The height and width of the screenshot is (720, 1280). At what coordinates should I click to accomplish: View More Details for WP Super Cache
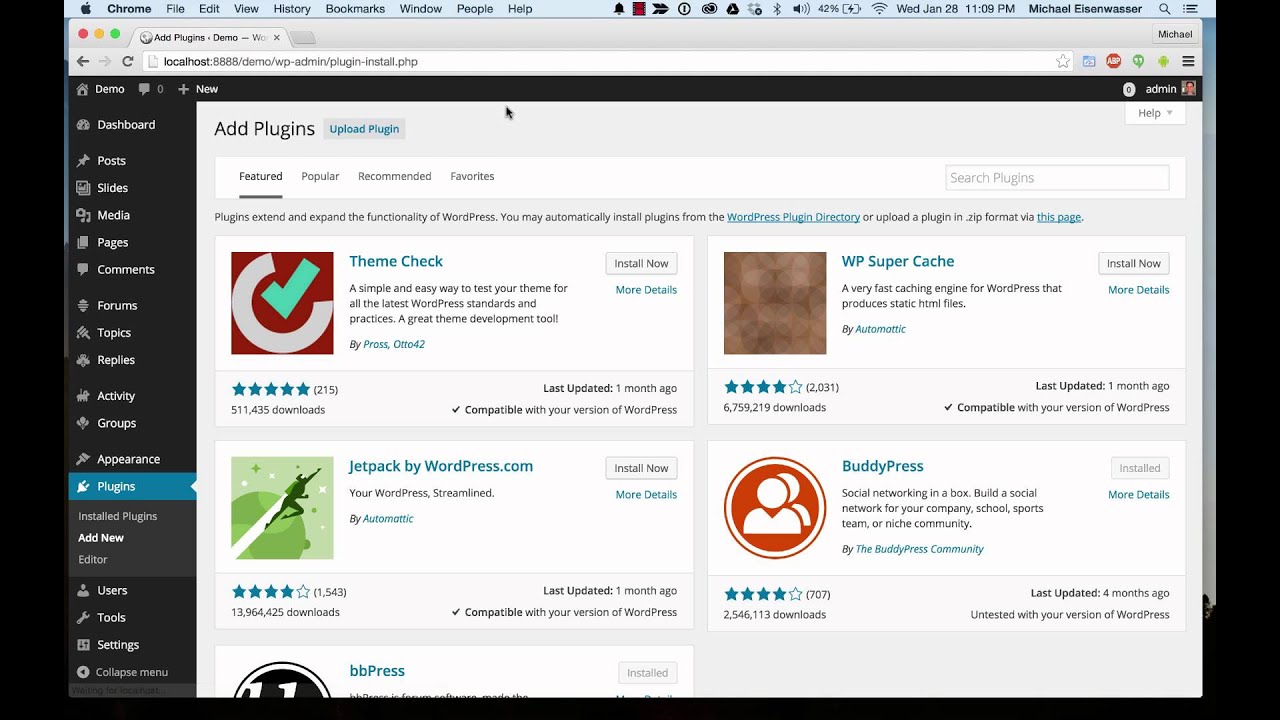(x=1138, y=290)
